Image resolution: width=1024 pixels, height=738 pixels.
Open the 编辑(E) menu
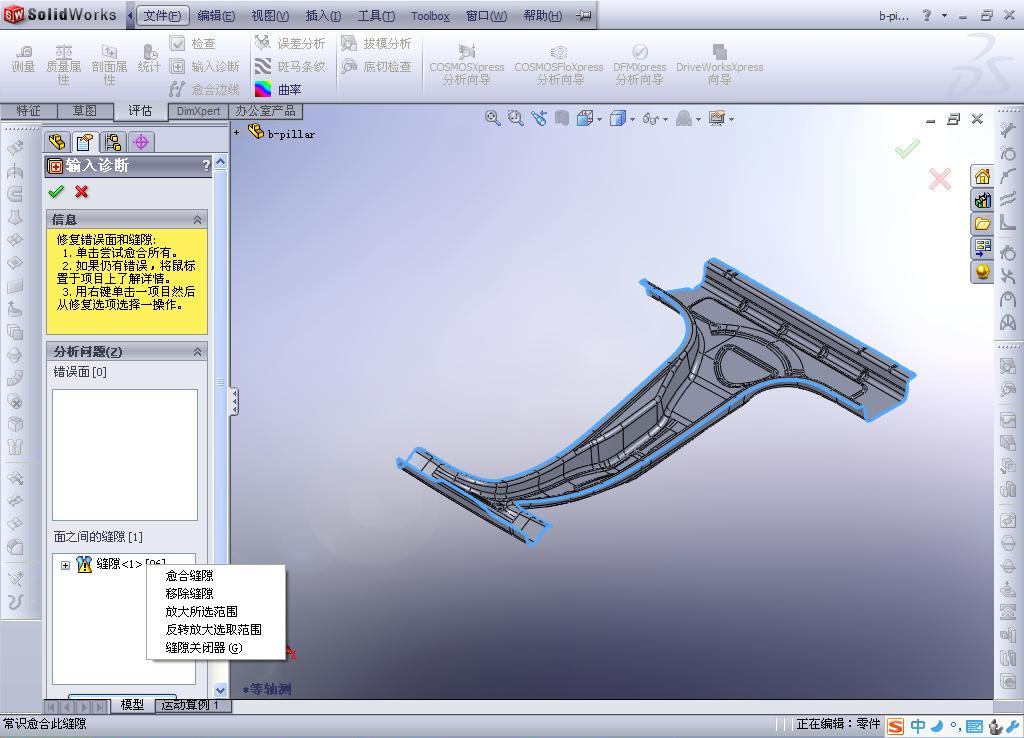216,15
